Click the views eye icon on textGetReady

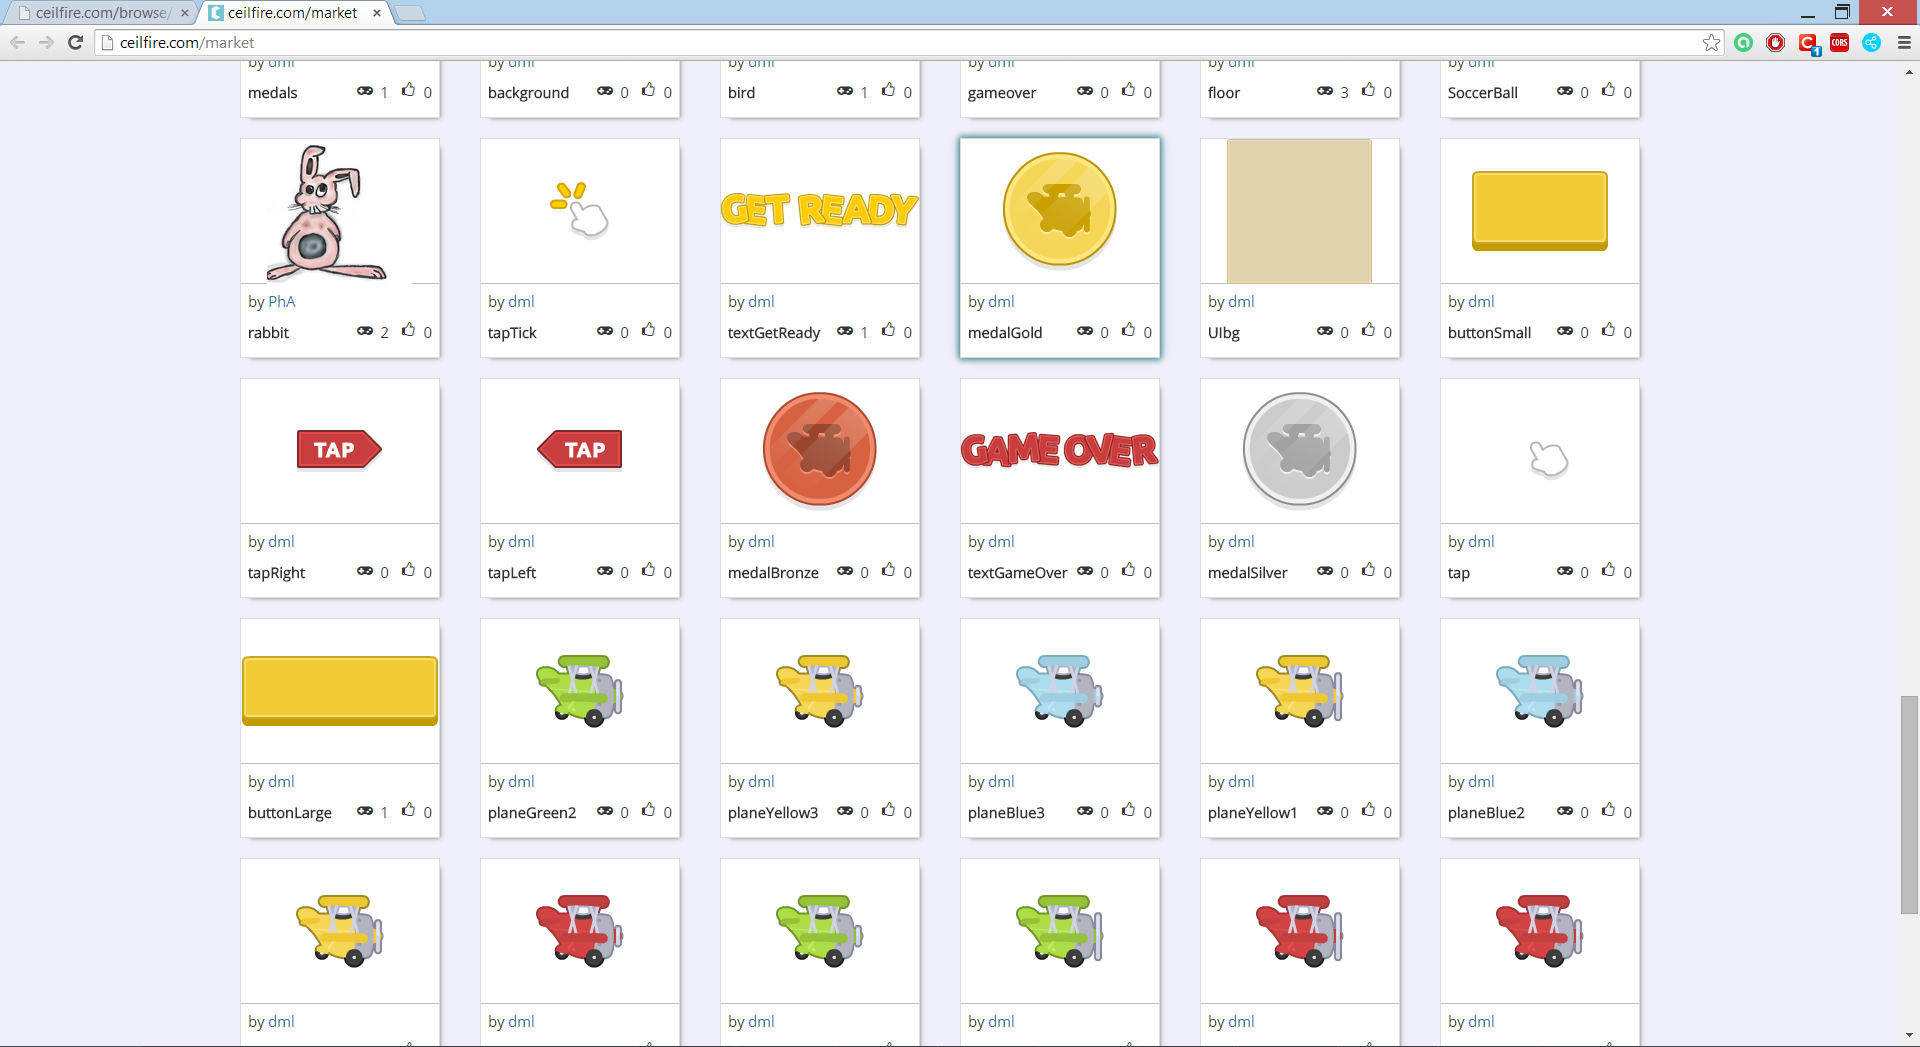(845, 331)
